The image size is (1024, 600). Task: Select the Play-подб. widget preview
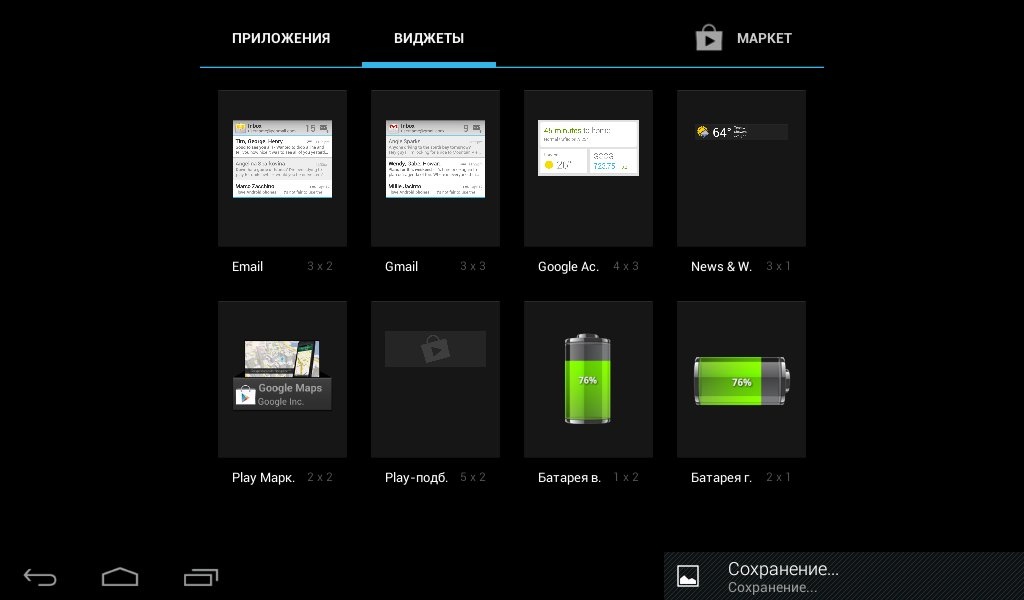(x=435, y=349)
